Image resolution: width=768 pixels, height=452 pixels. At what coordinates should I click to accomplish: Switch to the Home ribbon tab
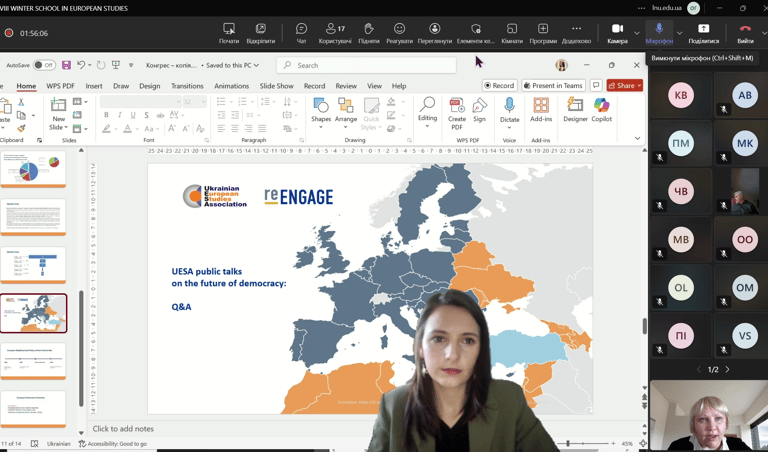(26, 86)
